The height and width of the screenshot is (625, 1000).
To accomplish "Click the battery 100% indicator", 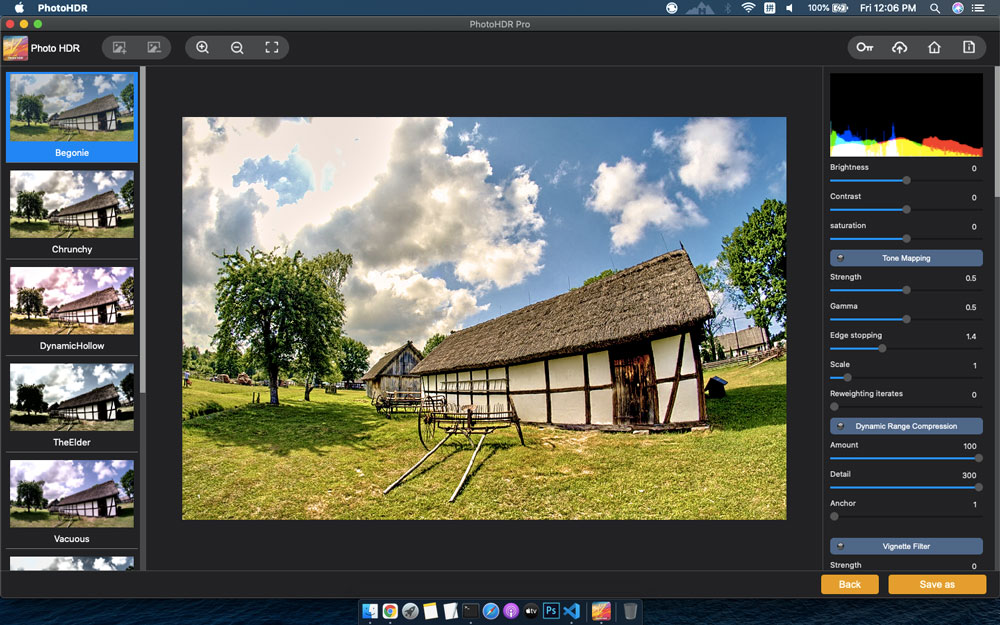I will pos(827,8).
